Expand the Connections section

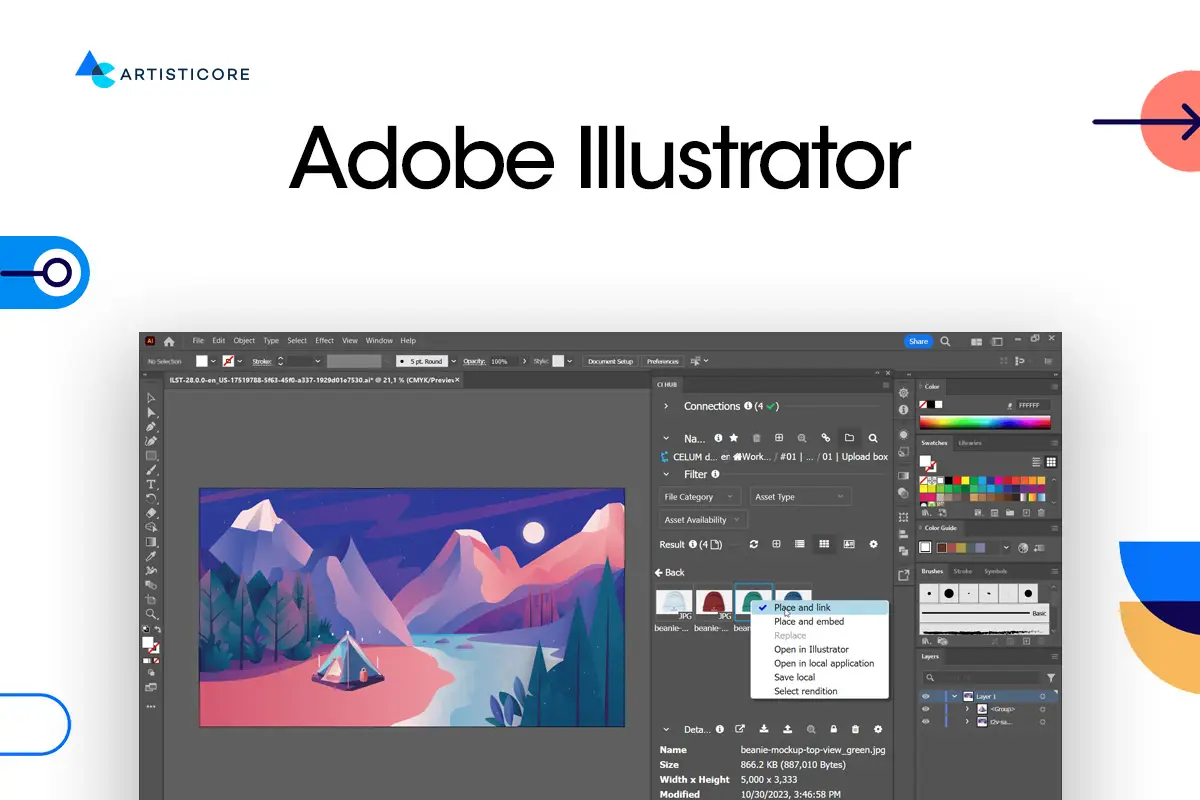point(665,406)
